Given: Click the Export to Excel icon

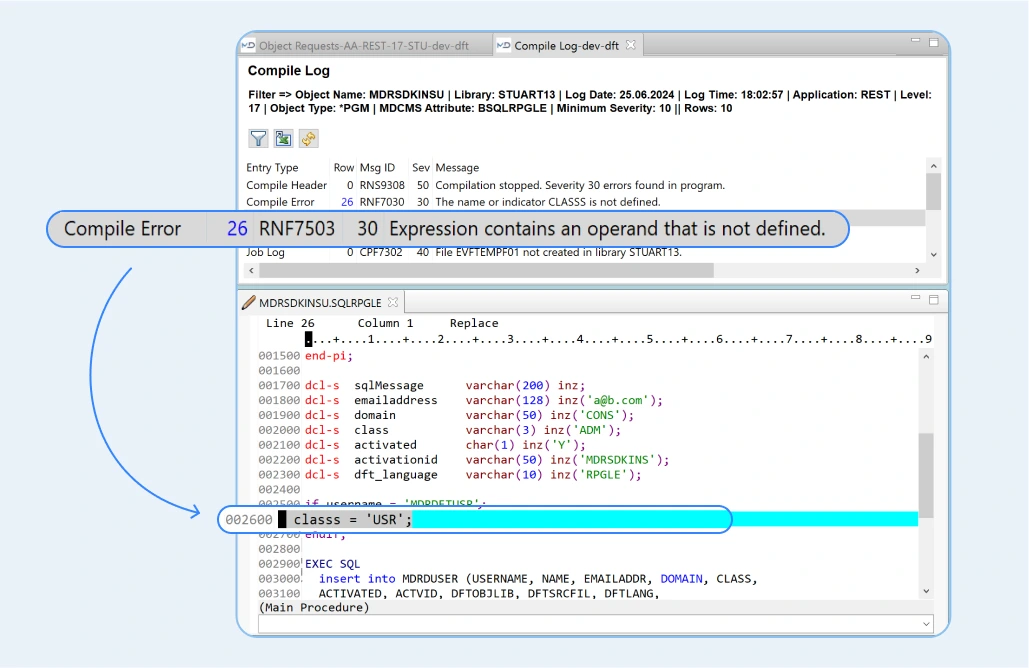Looking at the screenshot, I should tap(284, 139).
